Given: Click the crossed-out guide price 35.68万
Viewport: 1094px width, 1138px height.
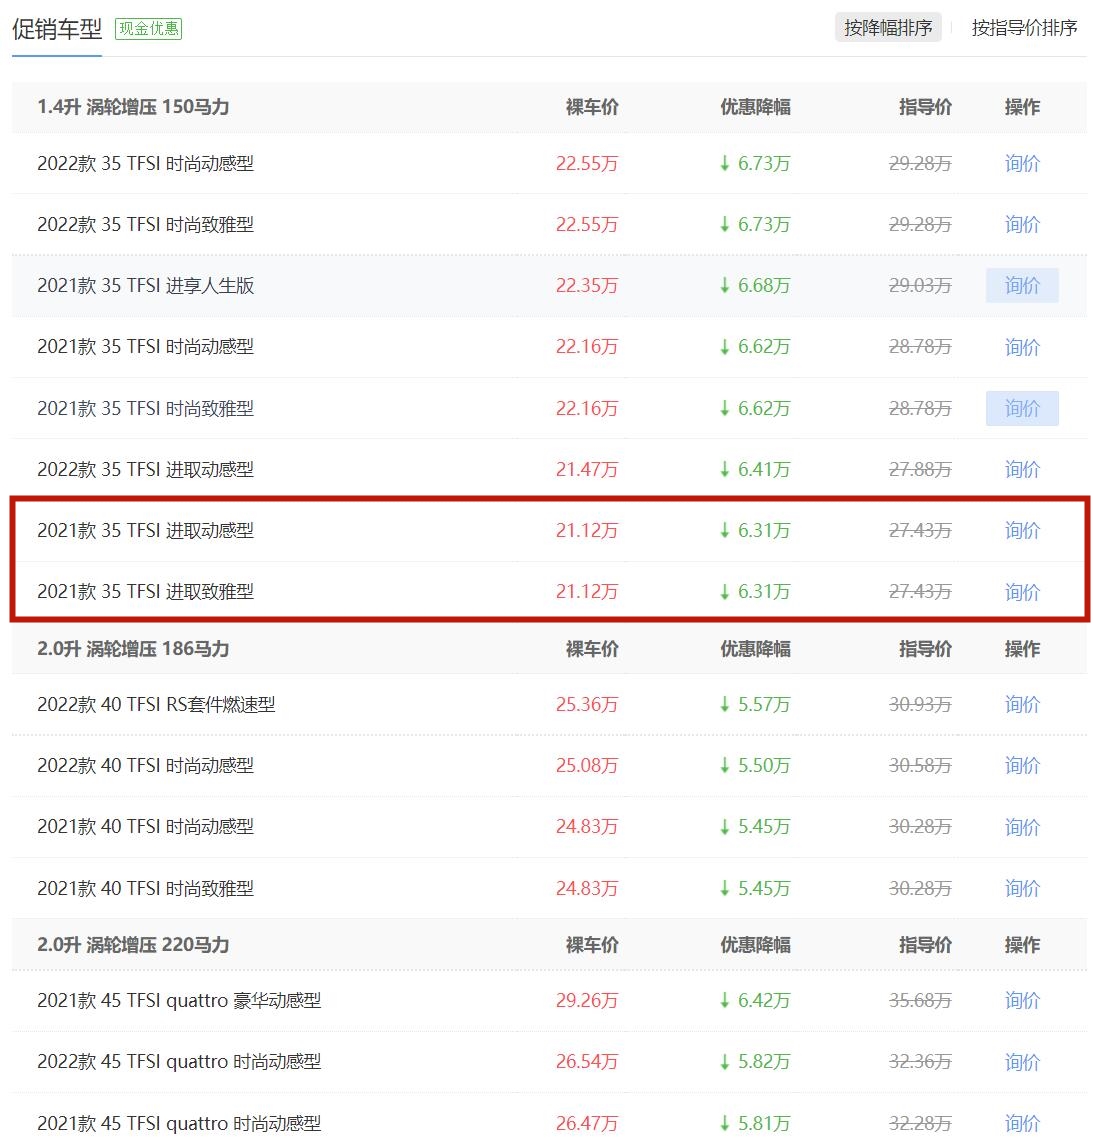Looking at the screenshot, I should coord(920,1001).
